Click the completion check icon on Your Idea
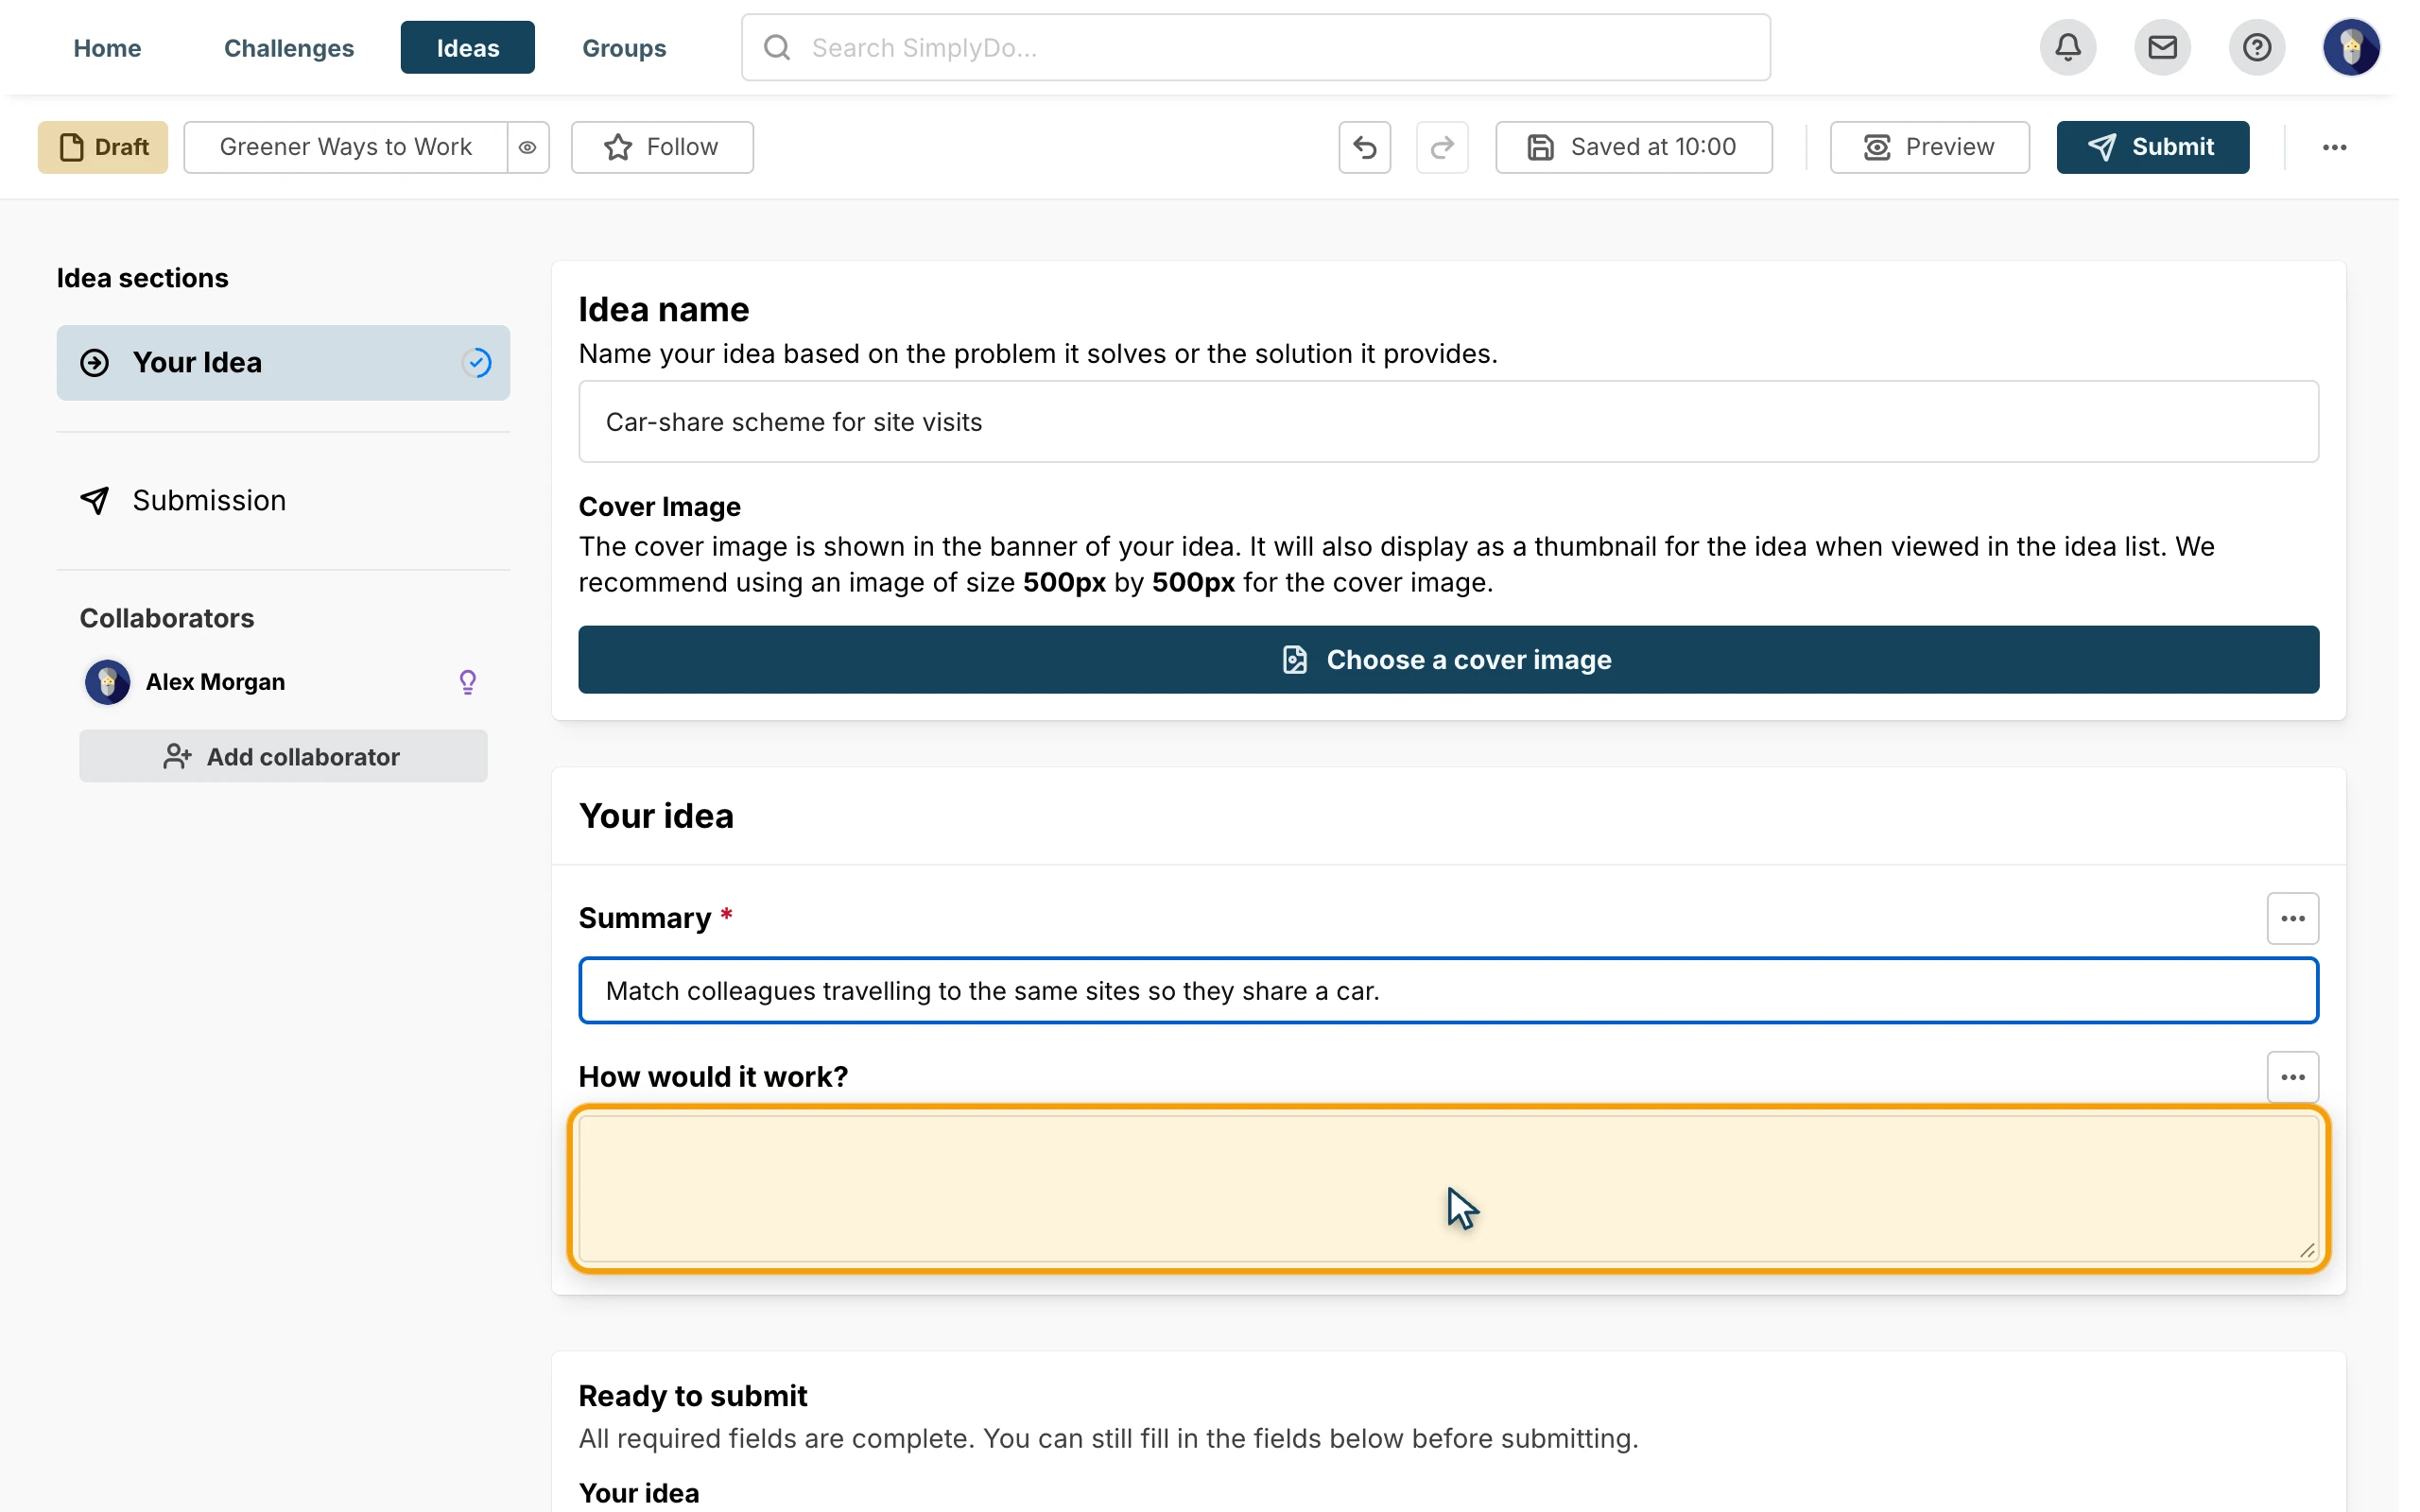The image size is (2420, 1512). [477, 362]
